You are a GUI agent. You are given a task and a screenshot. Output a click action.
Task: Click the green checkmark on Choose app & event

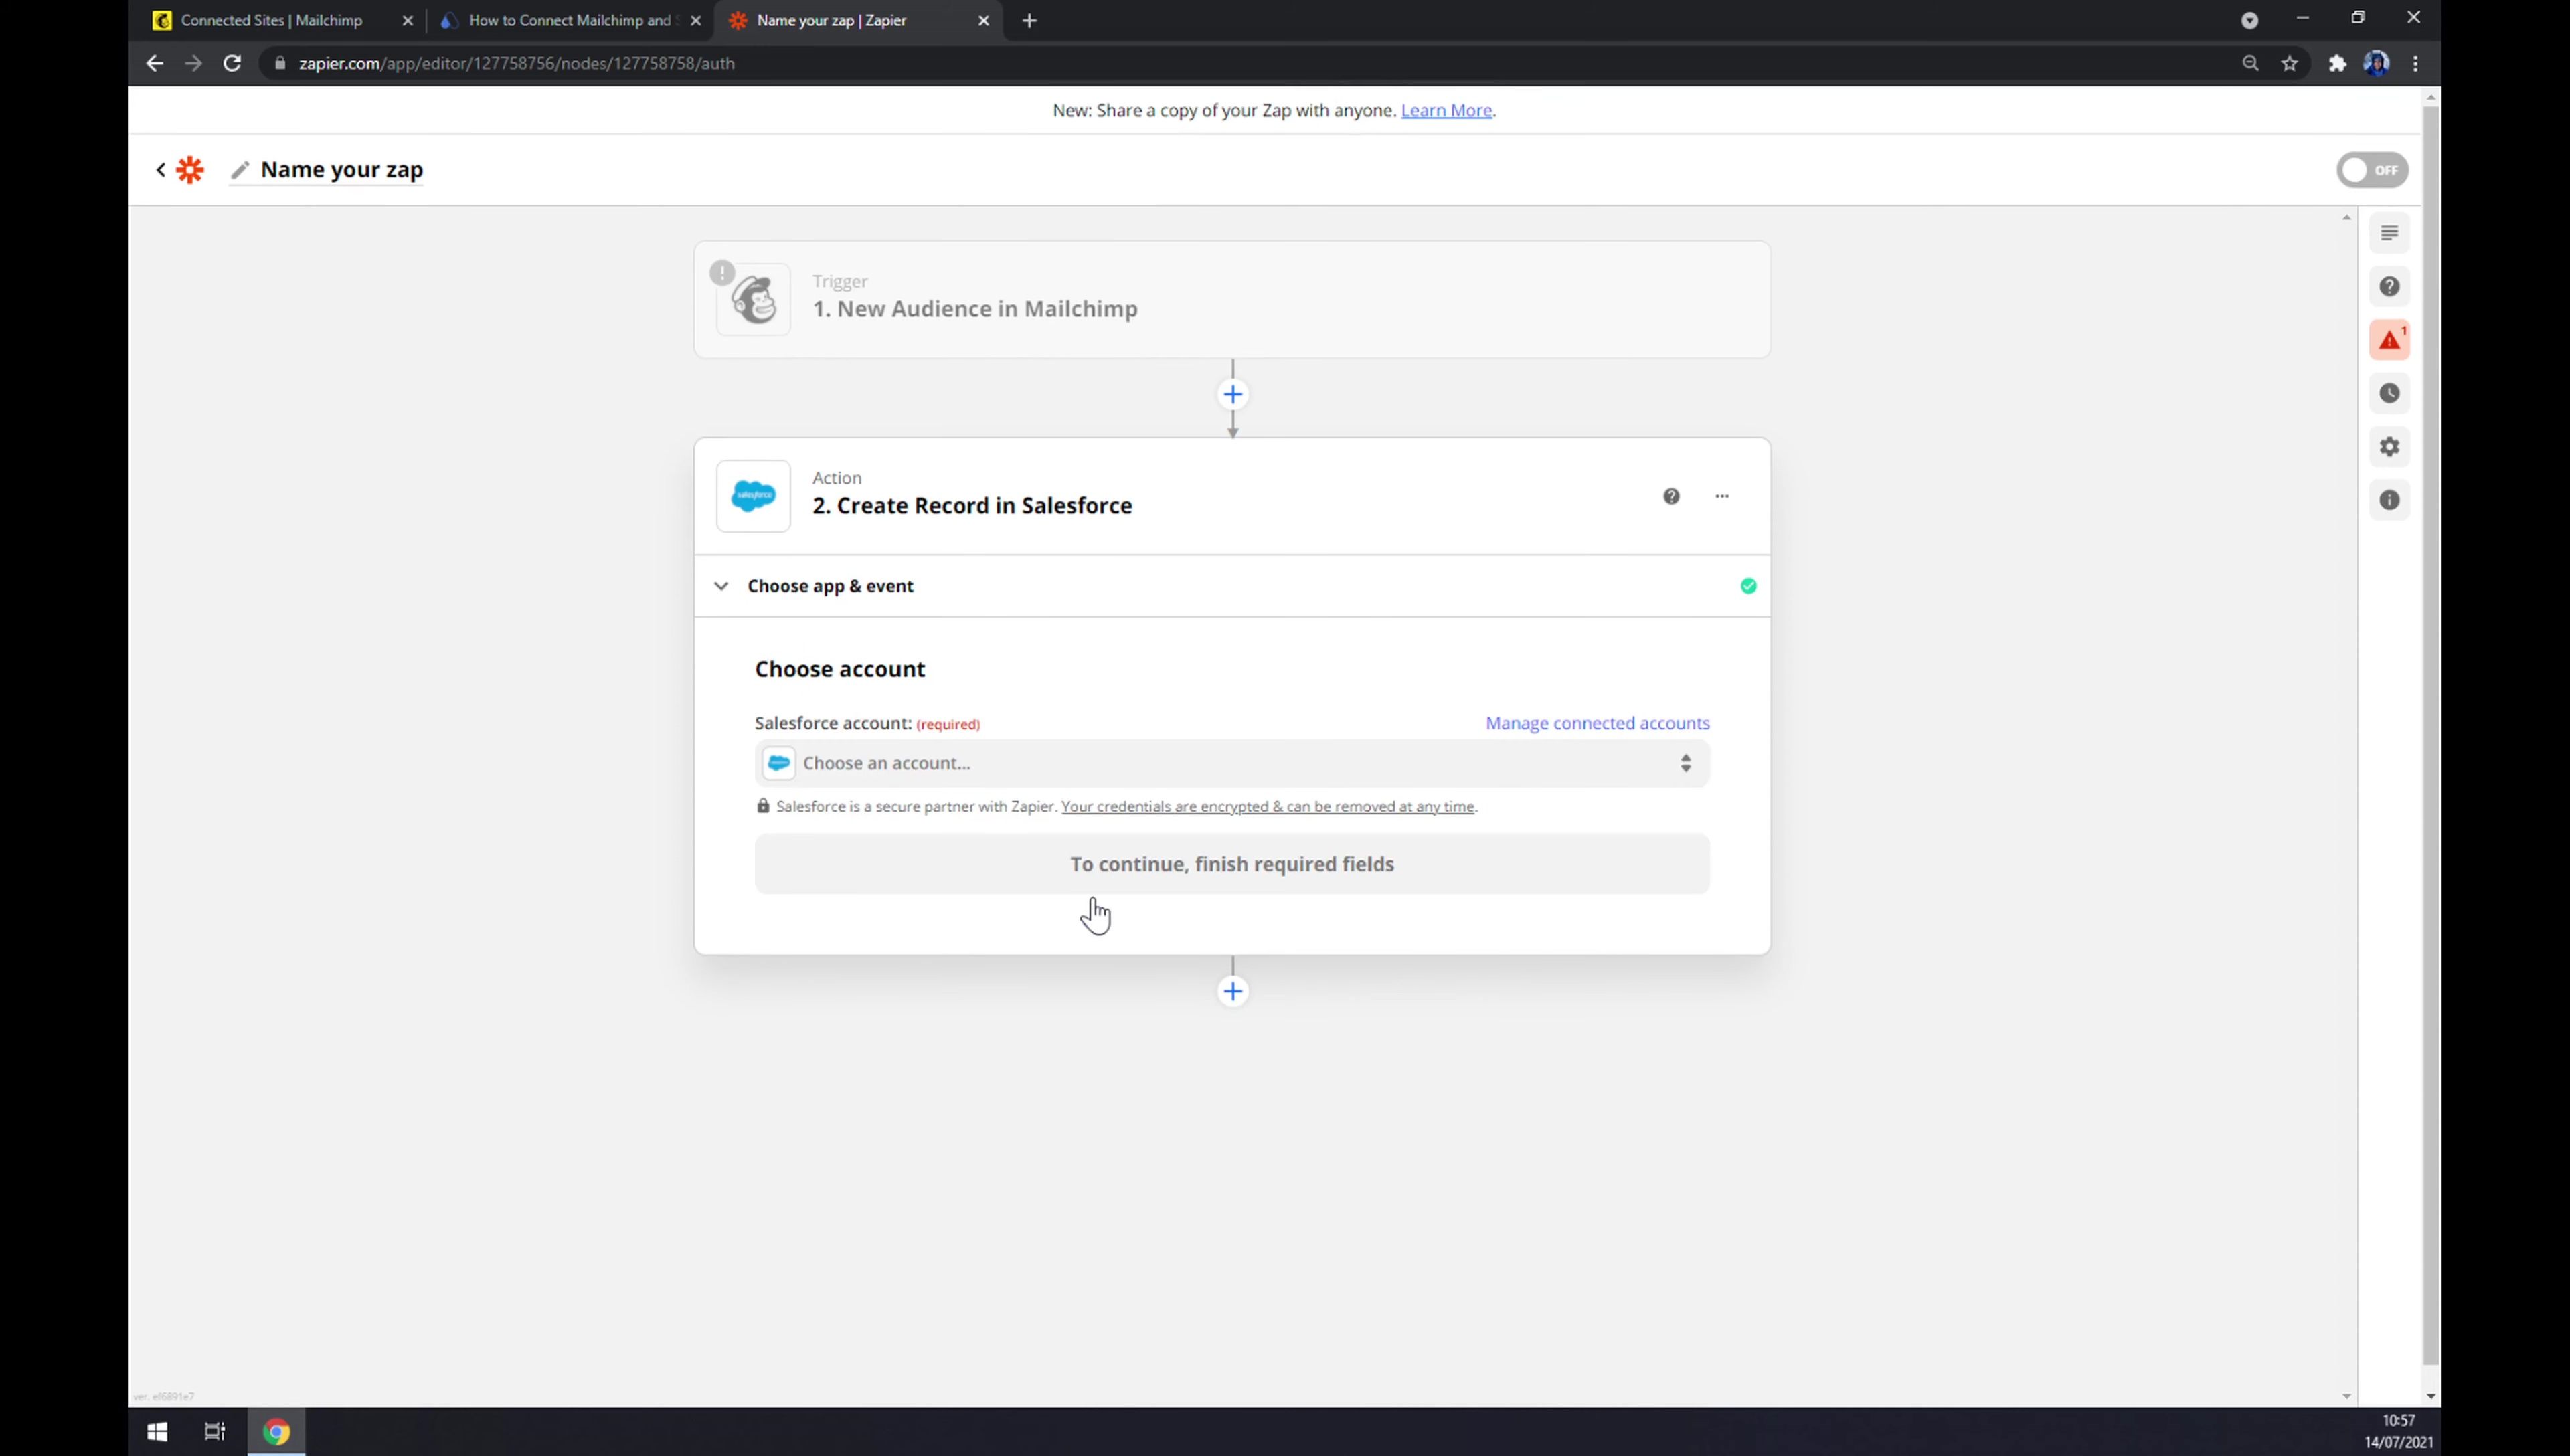(x=1748, y=586)
